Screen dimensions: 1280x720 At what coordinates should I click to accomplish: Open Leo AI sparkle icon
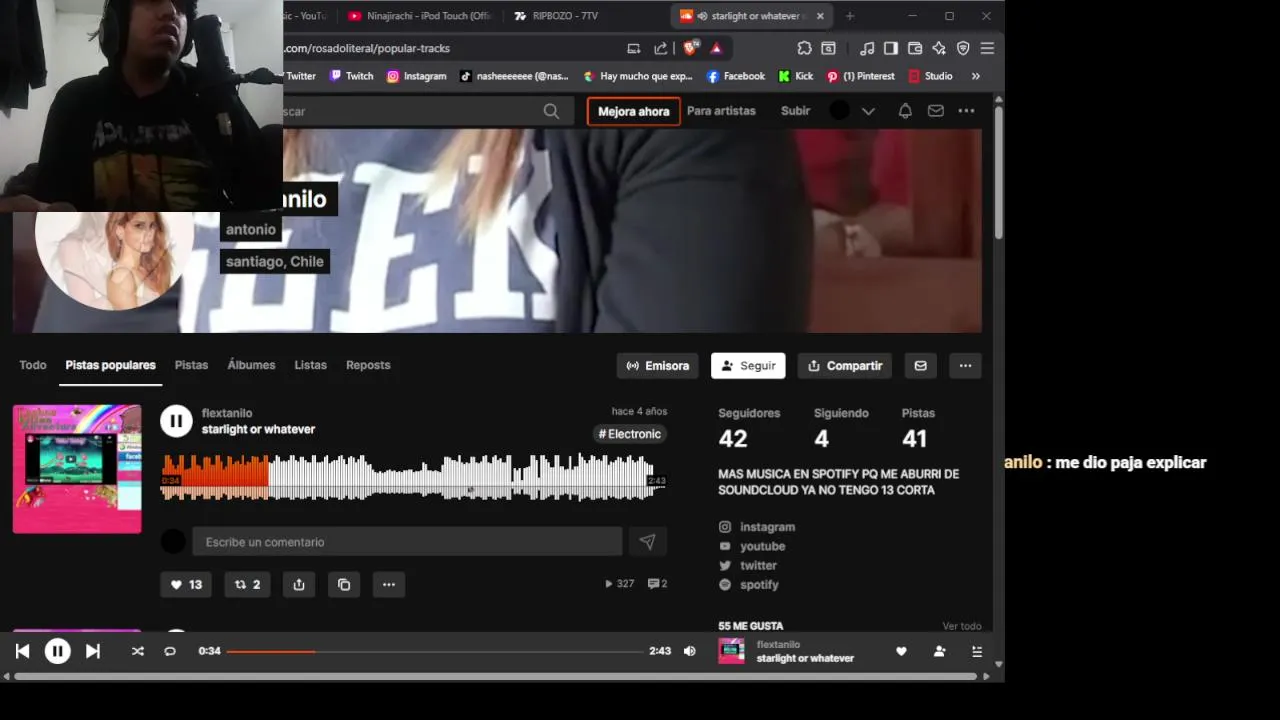pos(939,48)
